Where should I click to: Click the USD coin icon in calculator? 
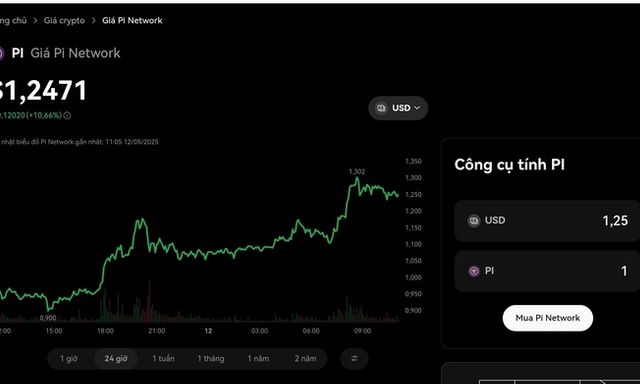tap(473, 220)
